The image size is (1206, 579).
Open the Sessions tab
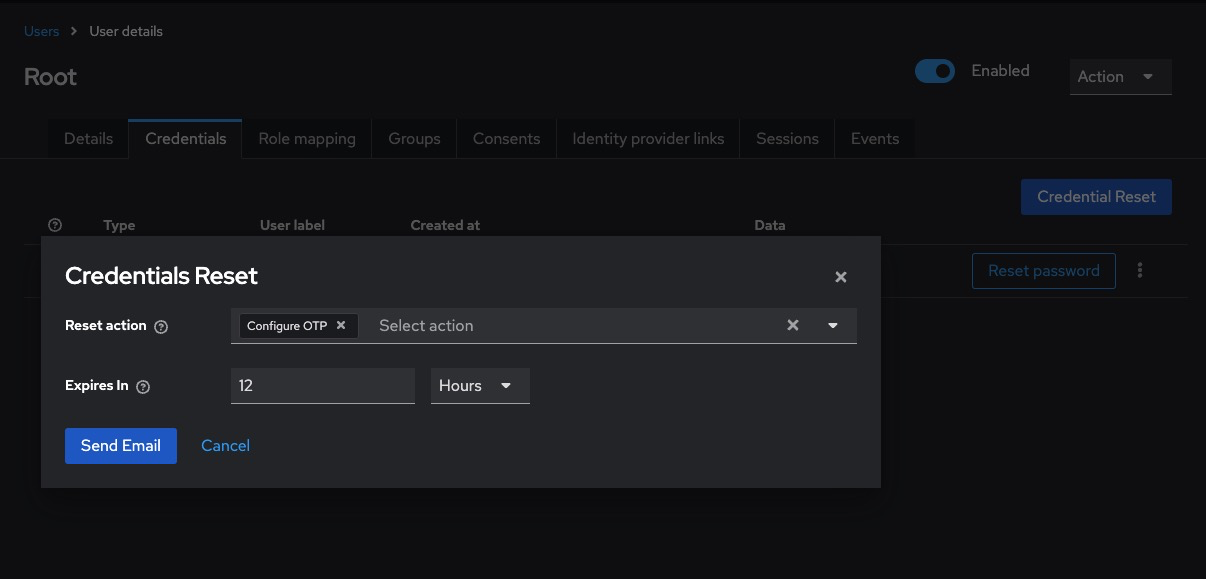tap(787, 139)
